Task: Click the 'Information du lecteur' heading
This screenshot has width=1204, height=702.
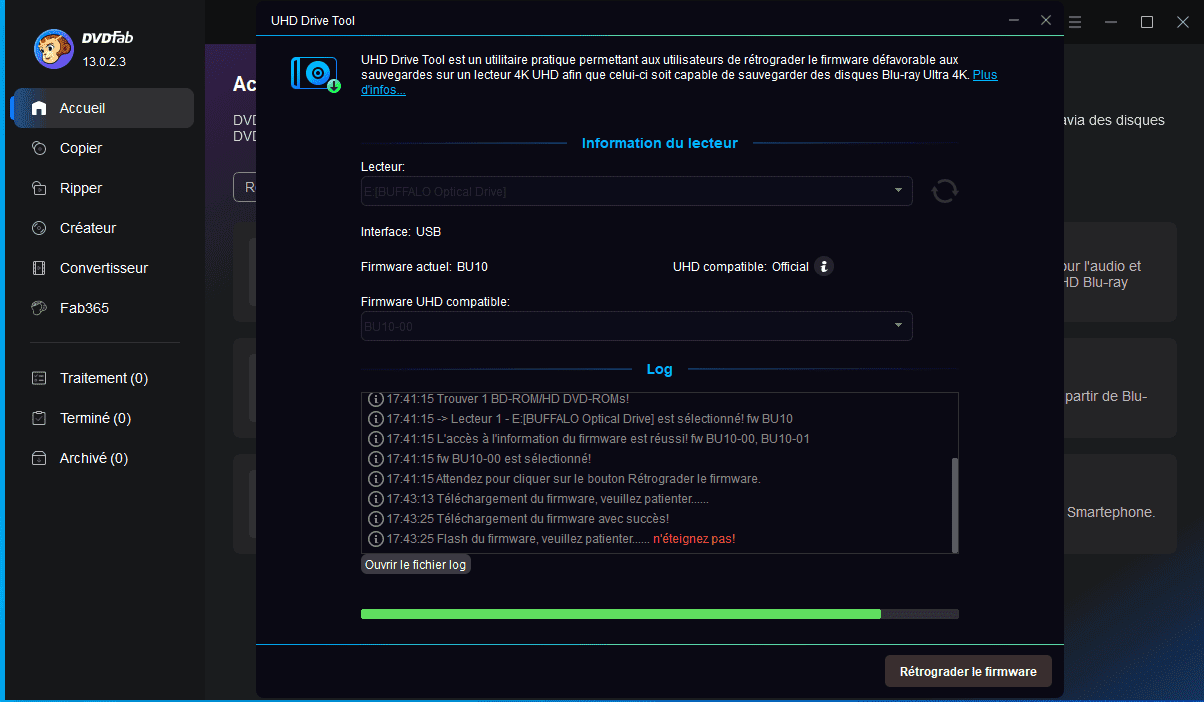Action: pyautogui.click(x=660, y=143)
